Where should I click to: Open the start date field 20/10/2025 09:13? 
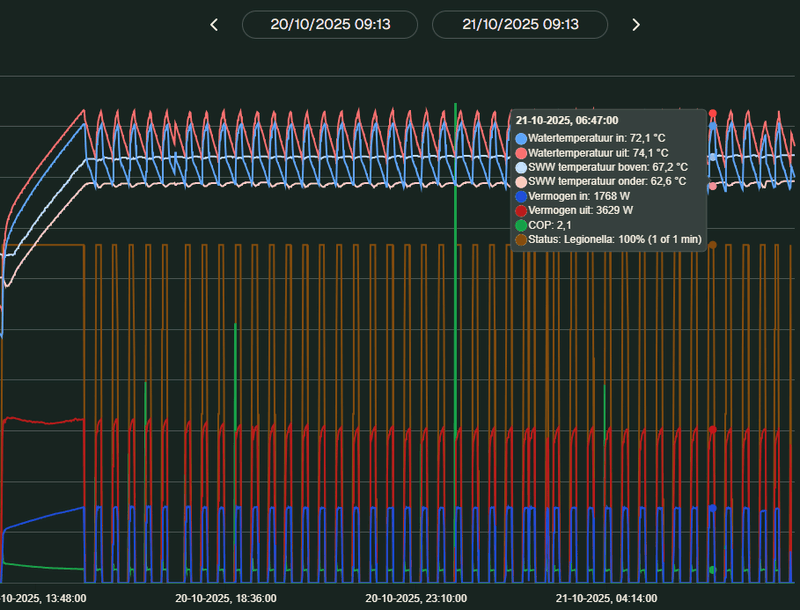330,25
